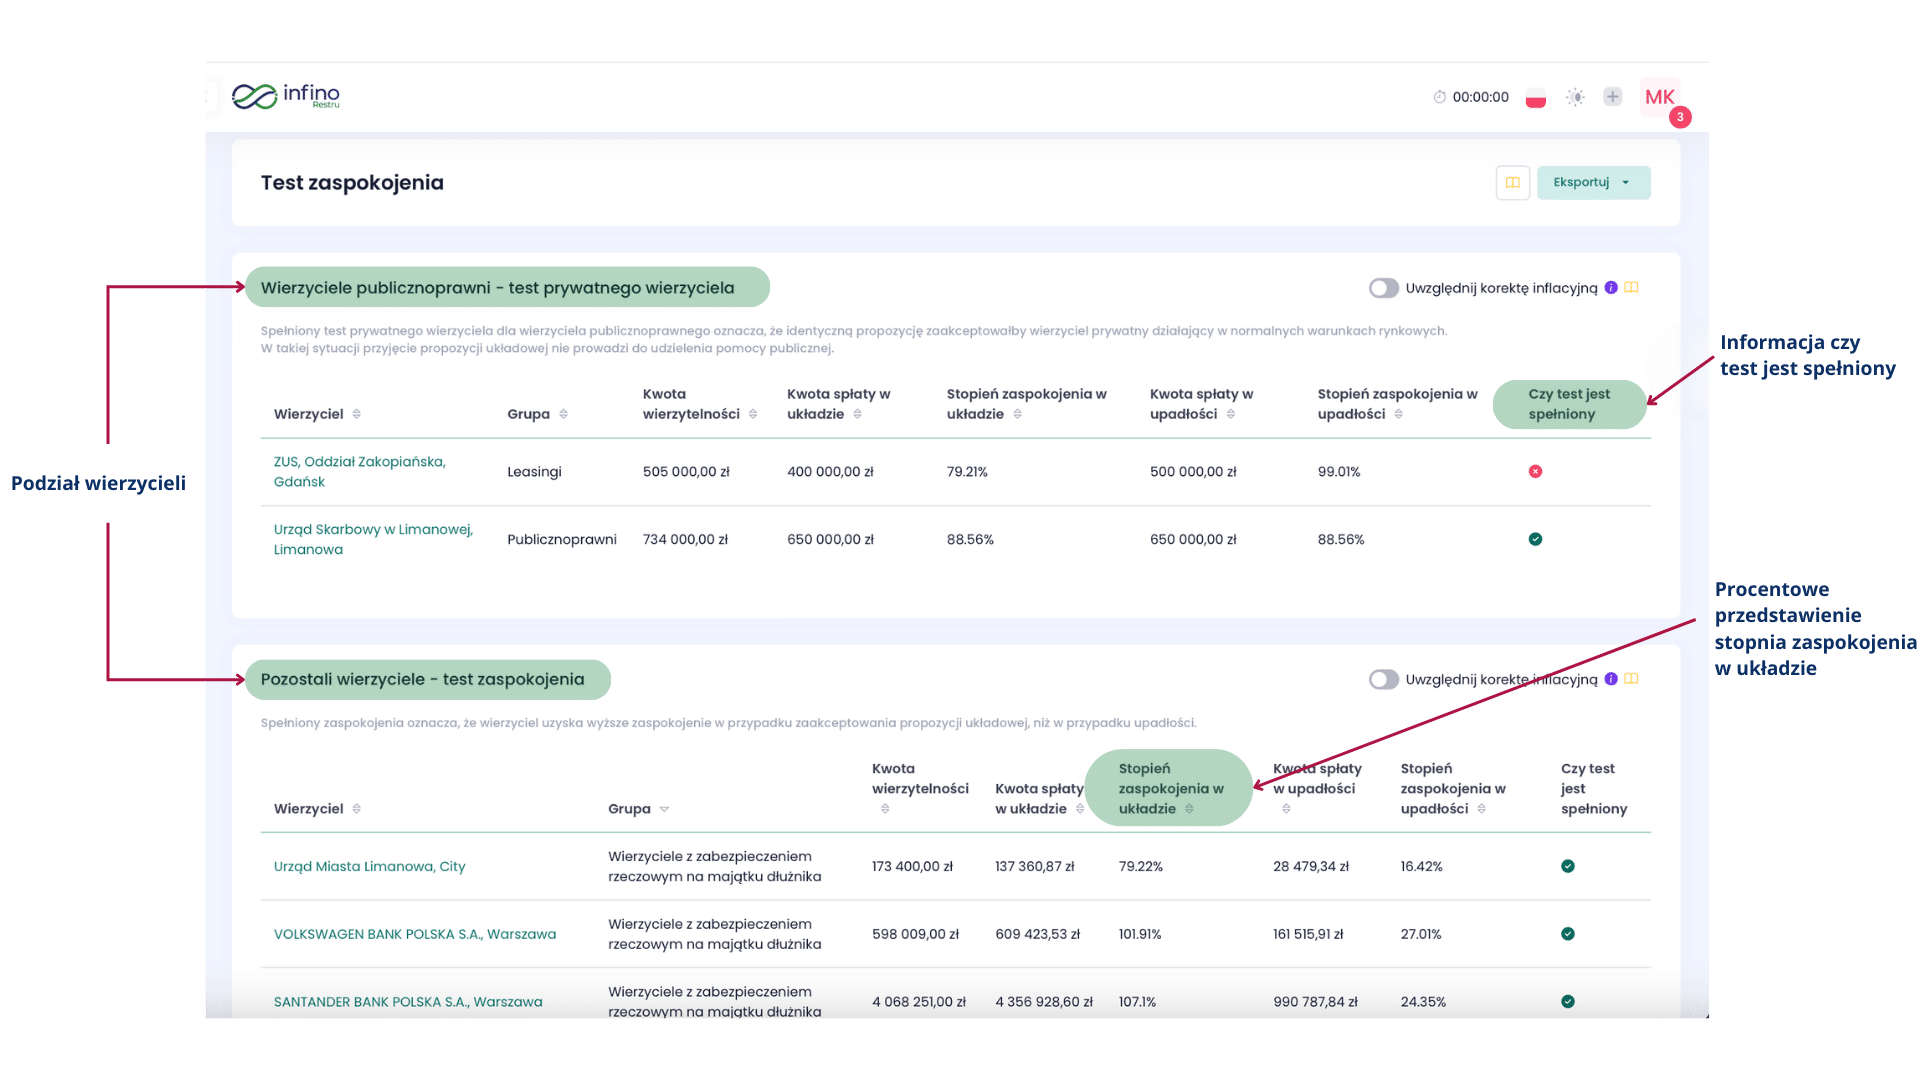This screenshot has width=1920, height=1080.
Task: Sort by Stopień zaspokojenia w układzie, second table
Action: coord(1189,810)
